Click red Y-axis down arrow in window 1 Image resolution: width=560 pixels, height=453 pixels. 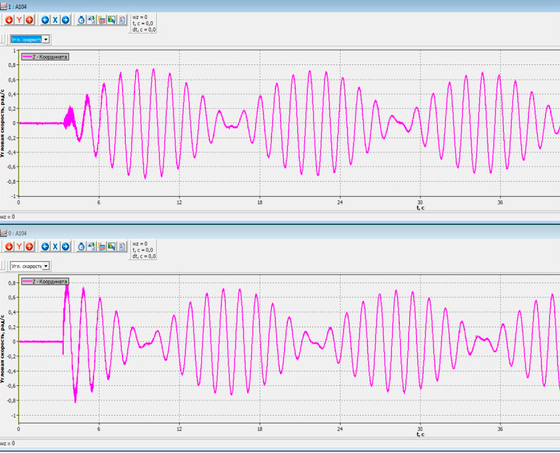click(9, 20)
